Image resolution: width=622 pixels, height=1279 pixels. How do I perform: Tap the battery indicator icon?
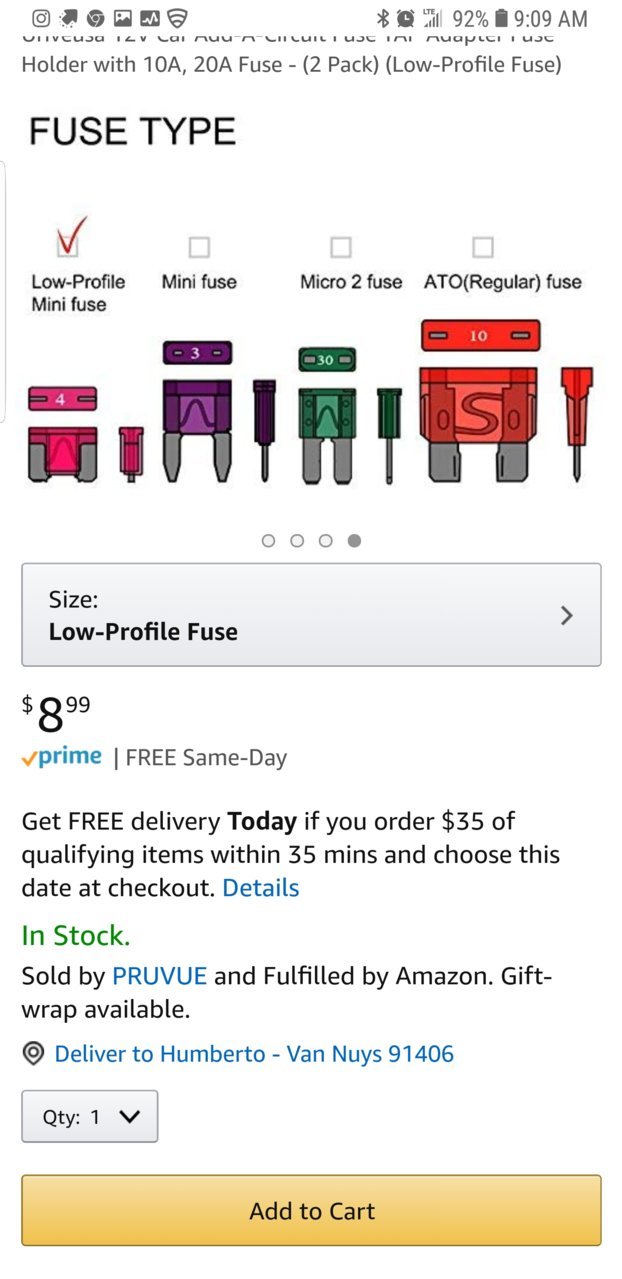coord(502,18)
